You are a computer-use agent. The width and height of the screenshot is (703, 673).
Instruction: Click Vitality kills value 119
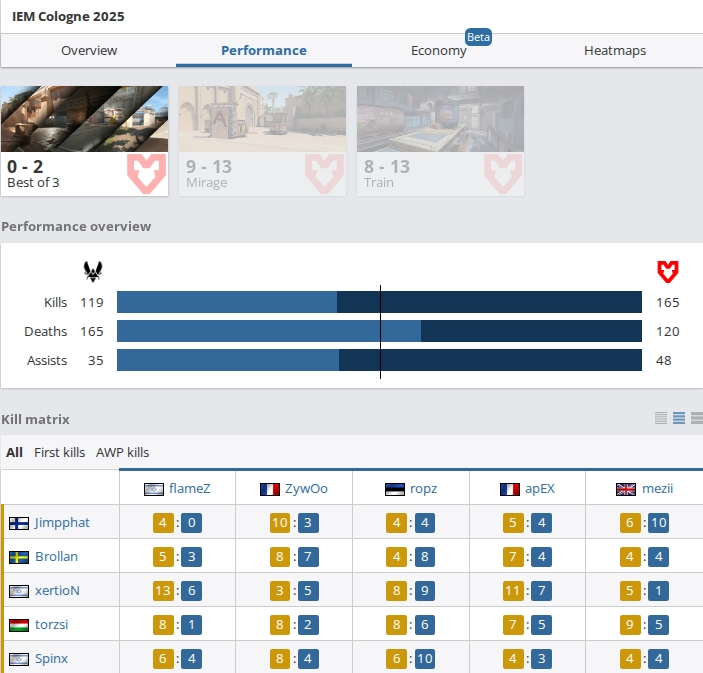pyautogui.click(x=92, y=303)
